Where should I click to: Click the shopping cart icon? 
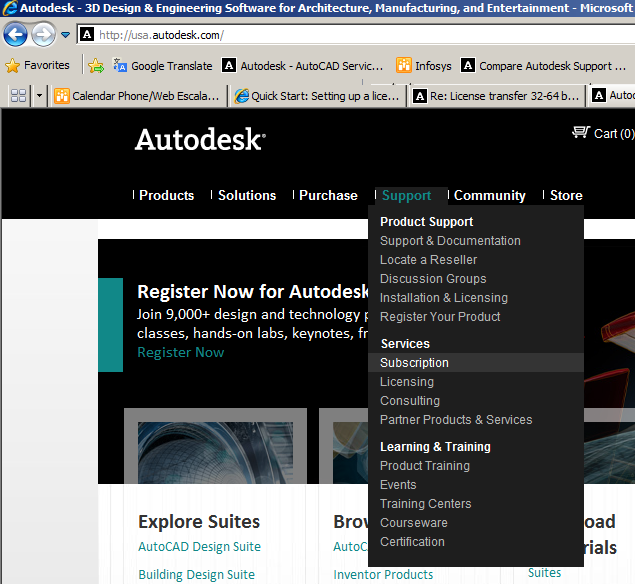[581, 132]
